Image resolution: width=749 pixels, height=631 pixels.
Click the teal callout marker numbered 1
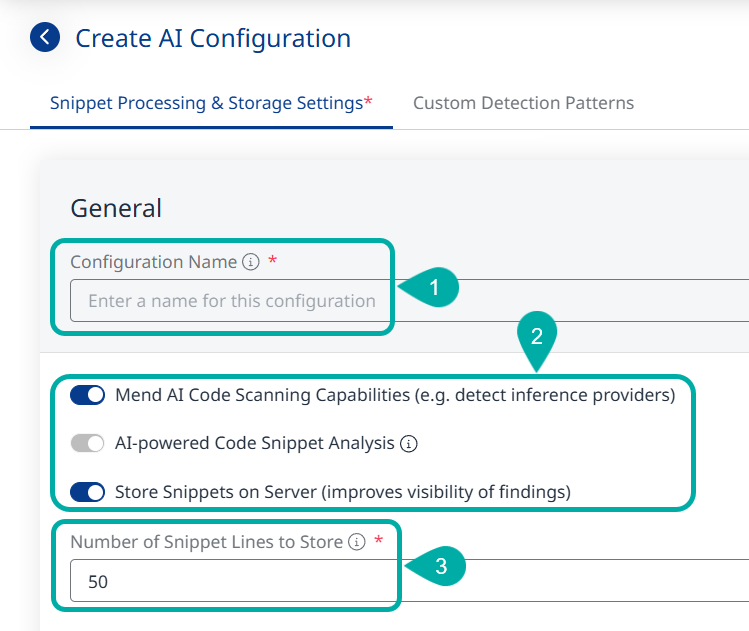(x=432, y=288)
